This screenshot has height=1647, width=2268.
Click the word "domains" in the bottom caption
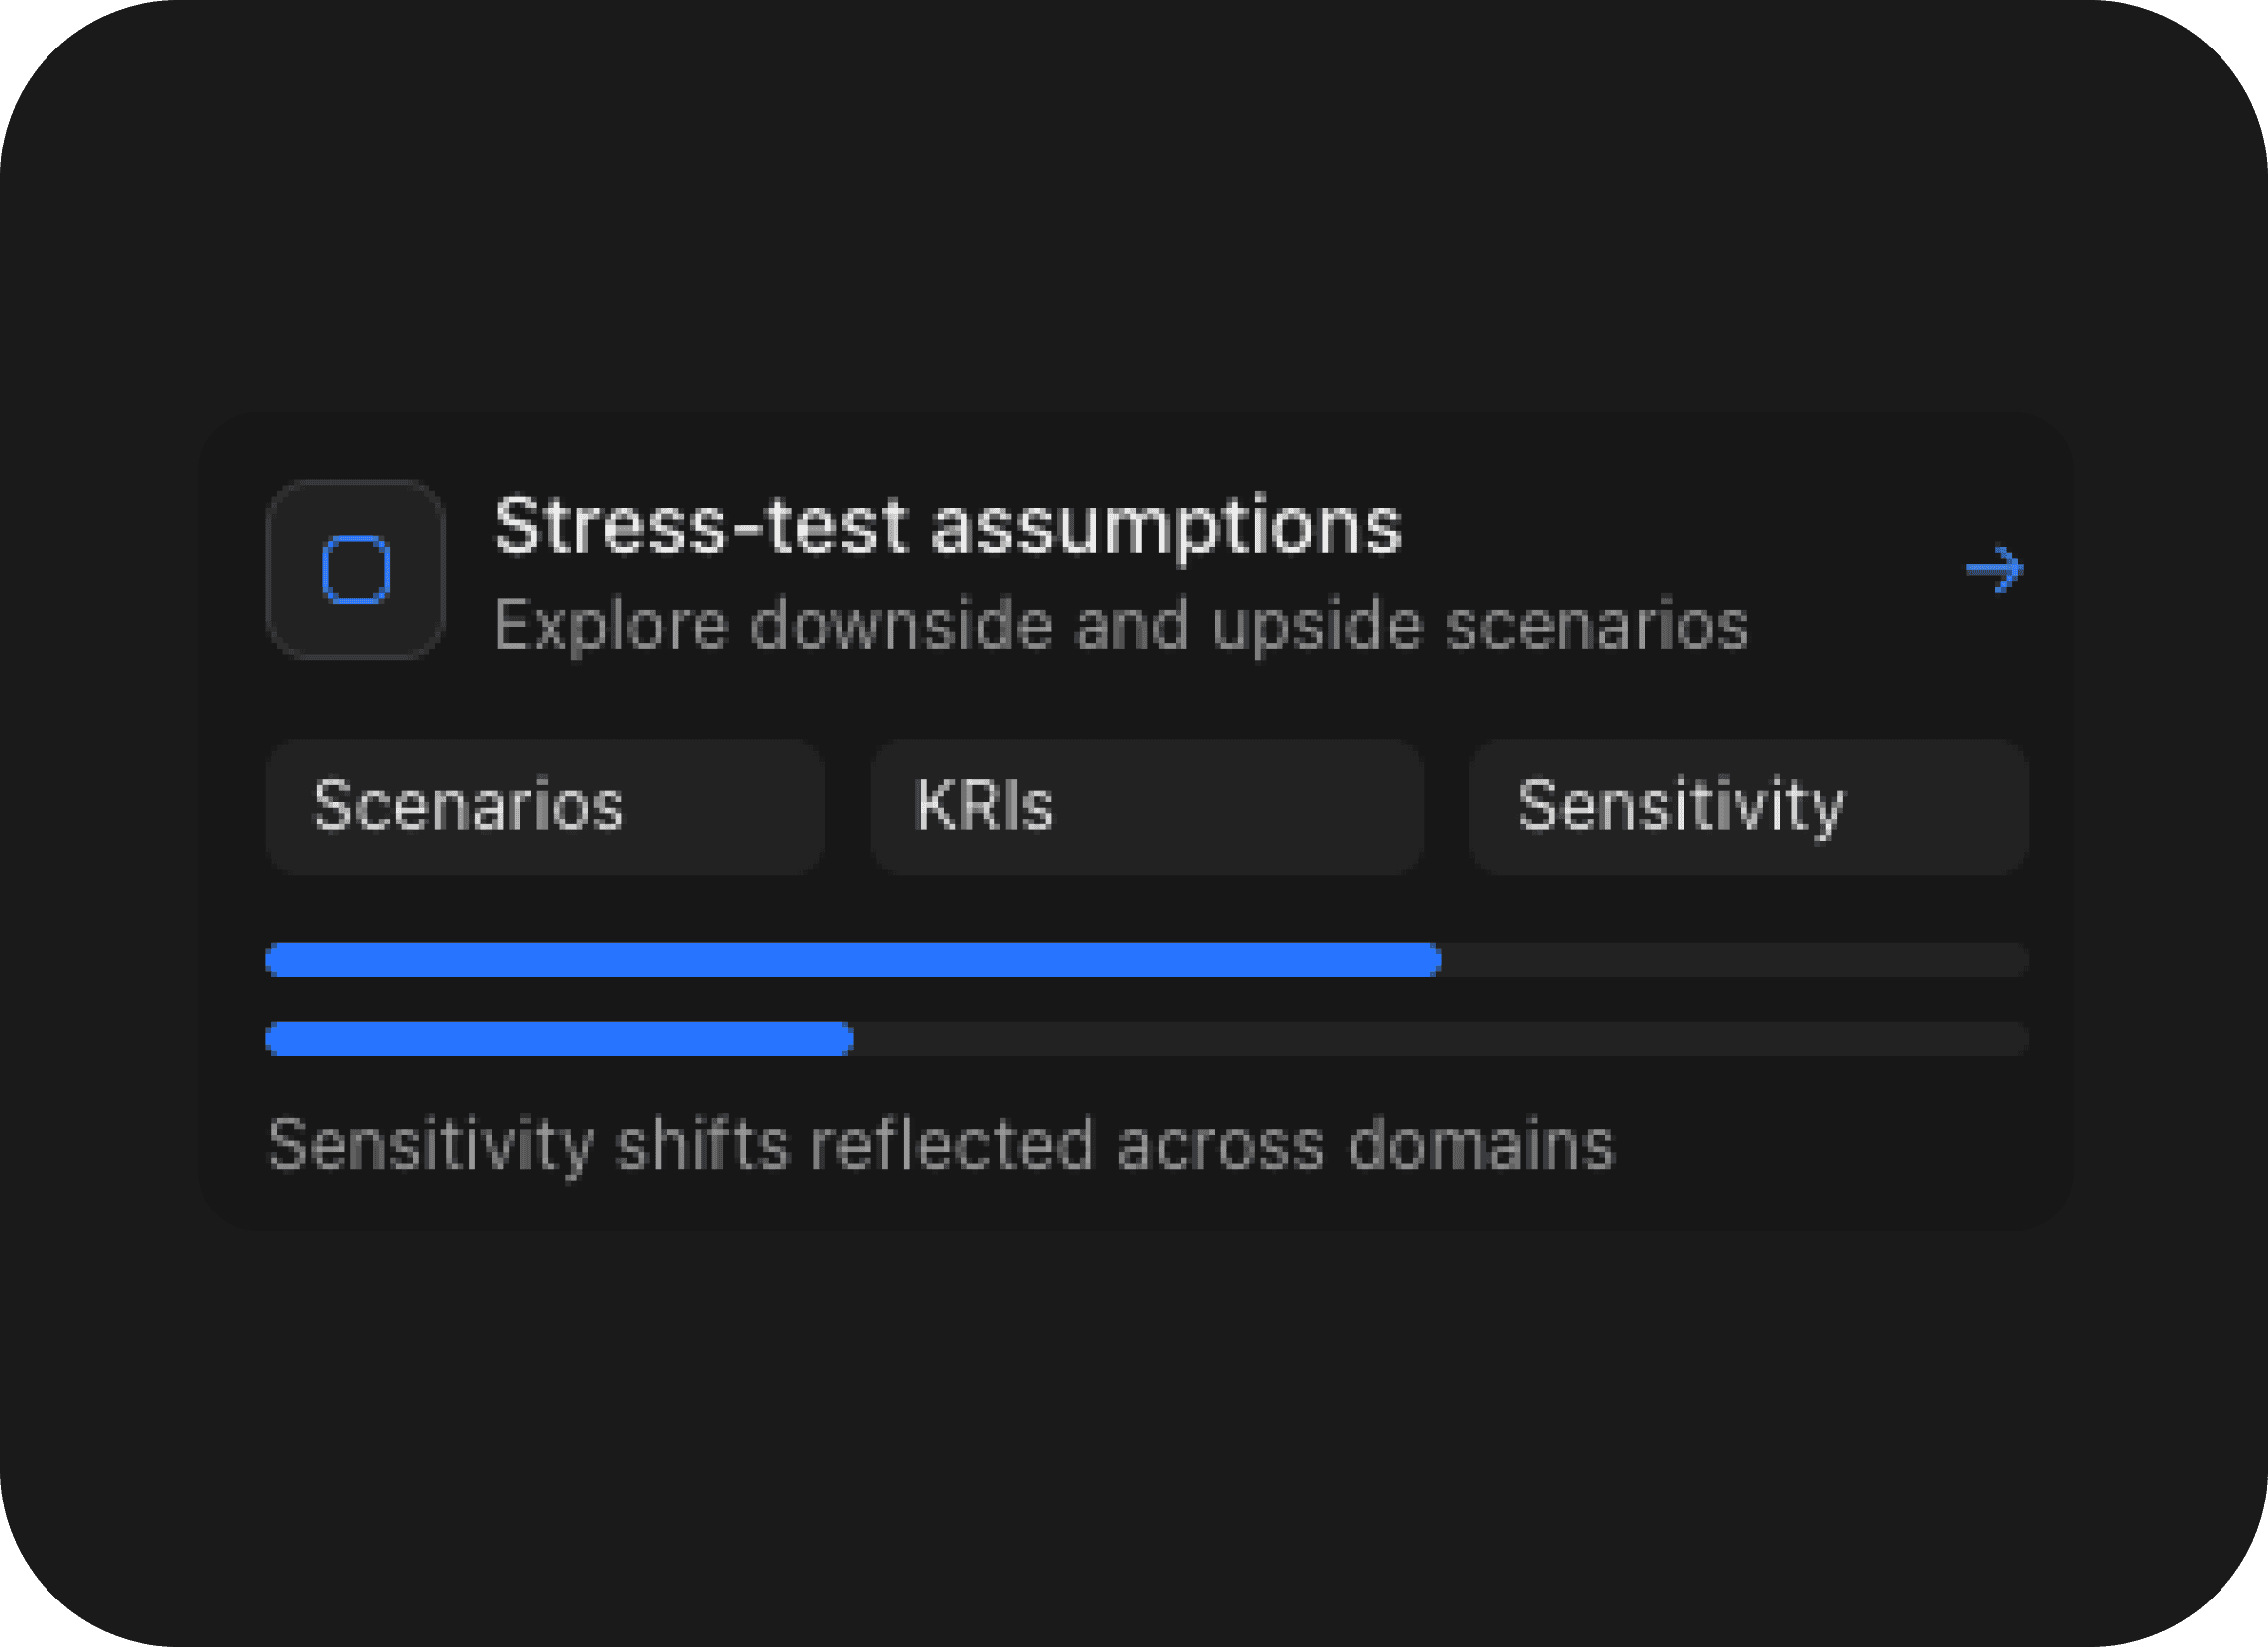pos(1480,1145)
